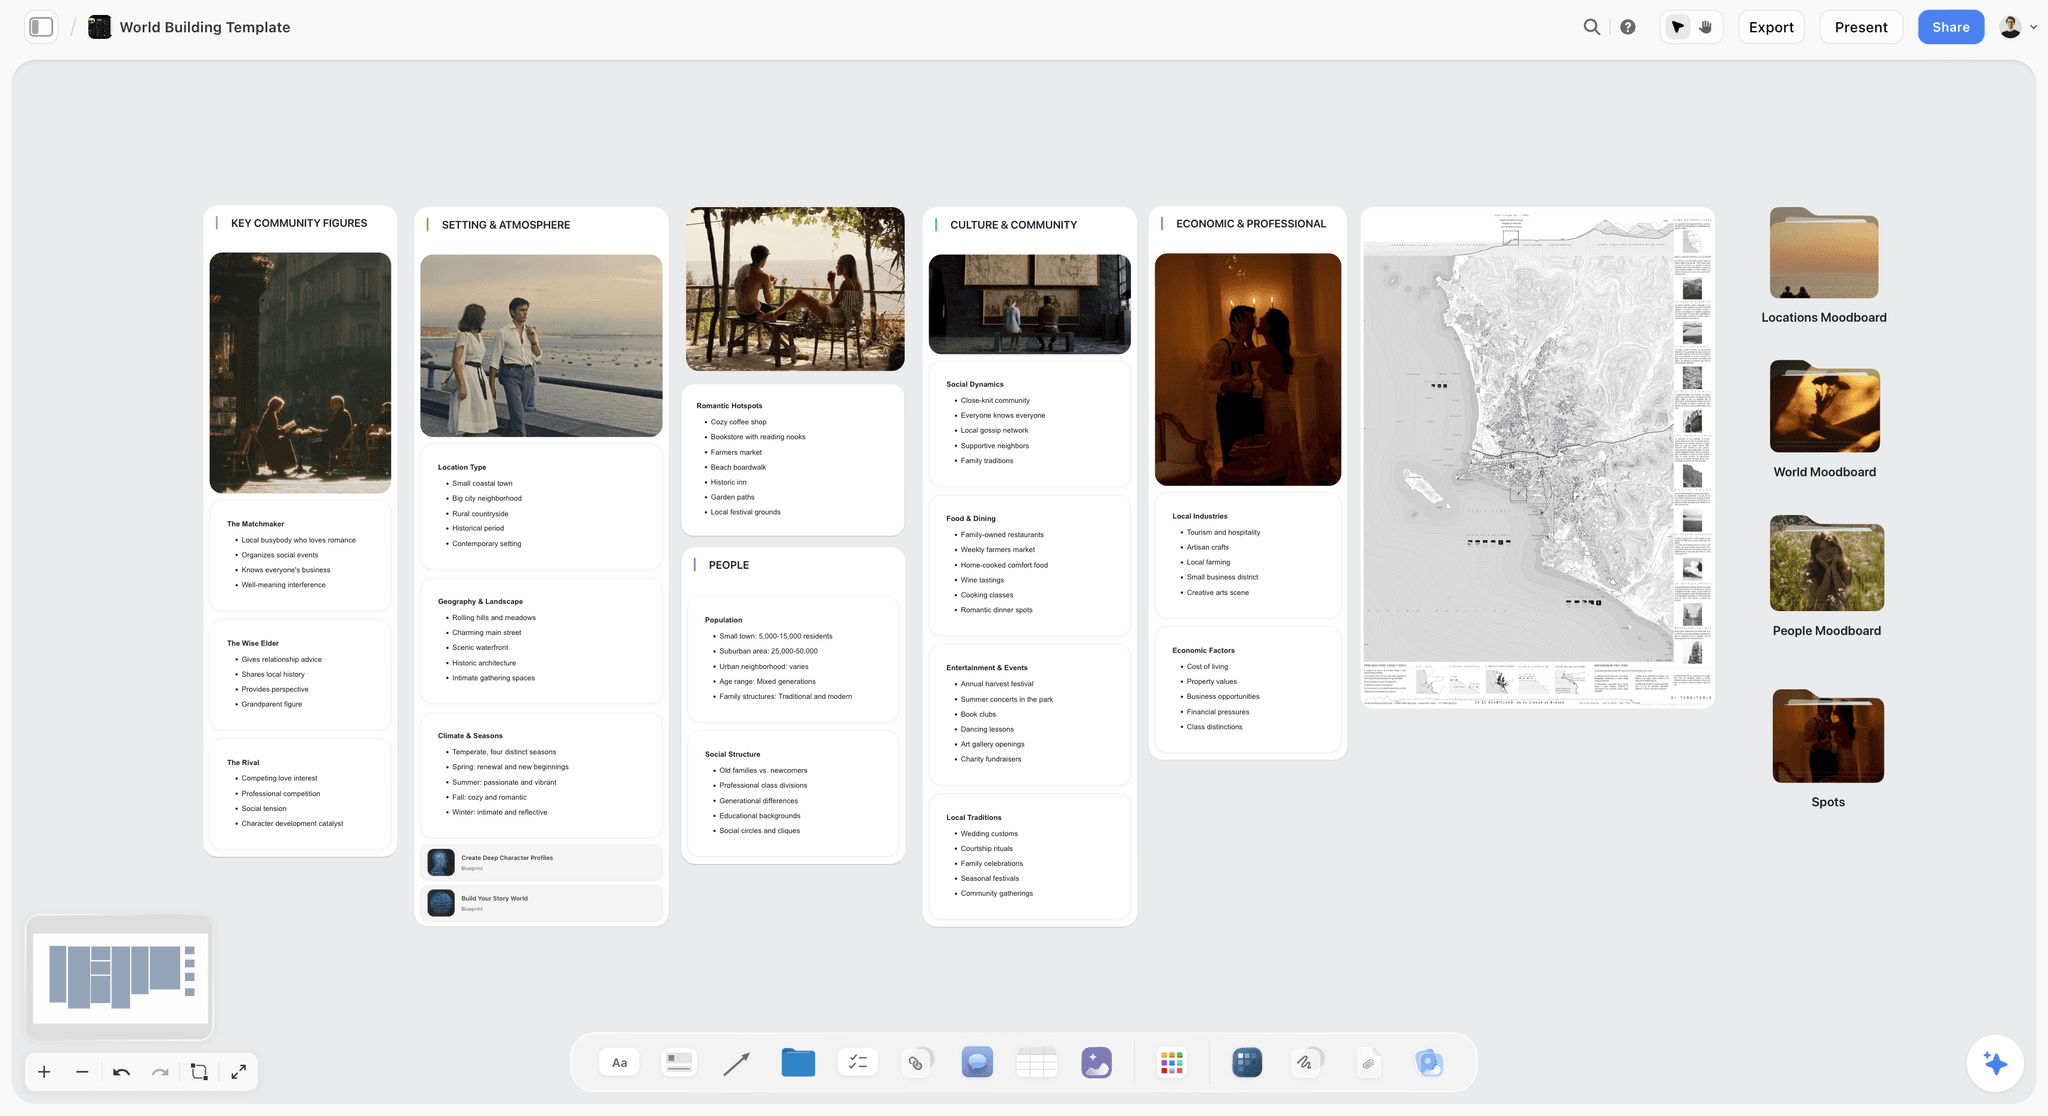Click the Population card title
Screen dimensions: 2048x1116
point(723,620)
